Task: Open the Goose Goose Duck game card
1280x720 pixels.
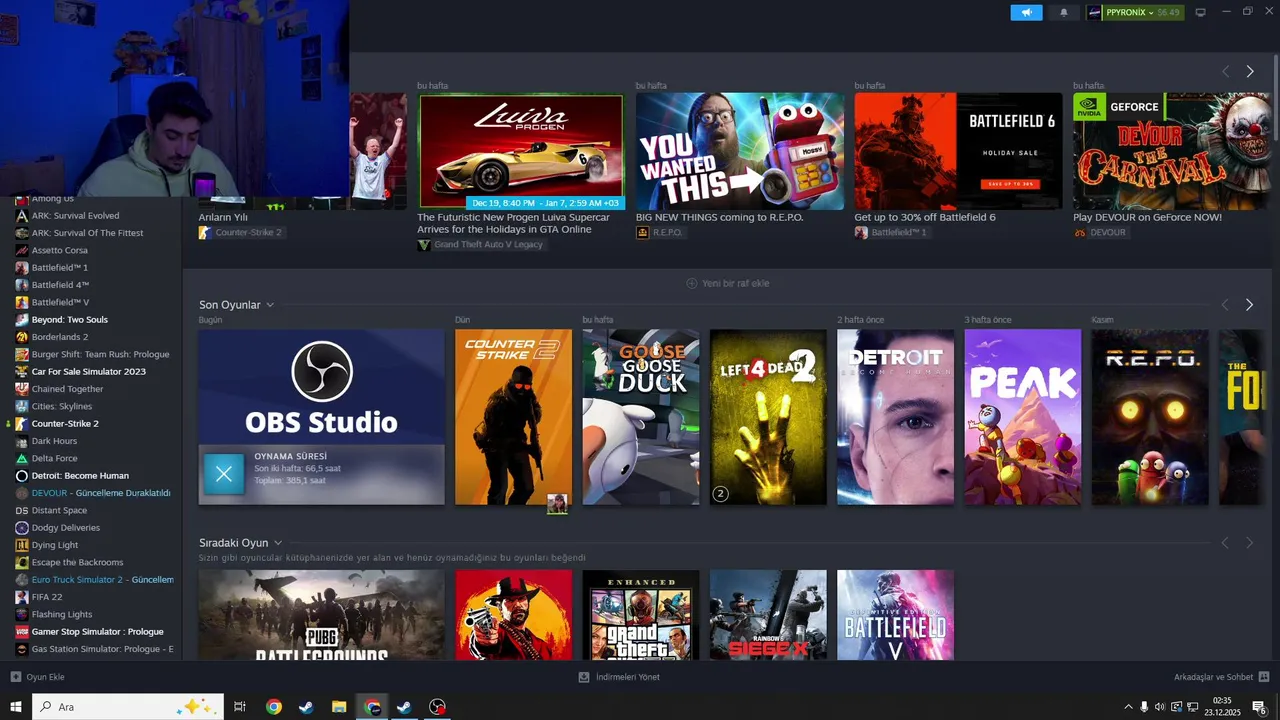Action: [641, 417]
